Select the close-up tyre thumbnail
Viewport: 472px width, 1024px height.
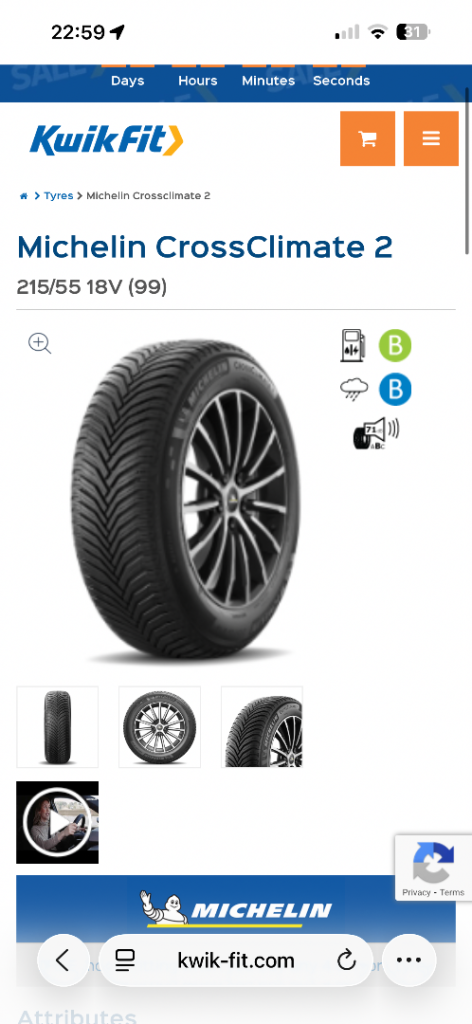[262, 727]
